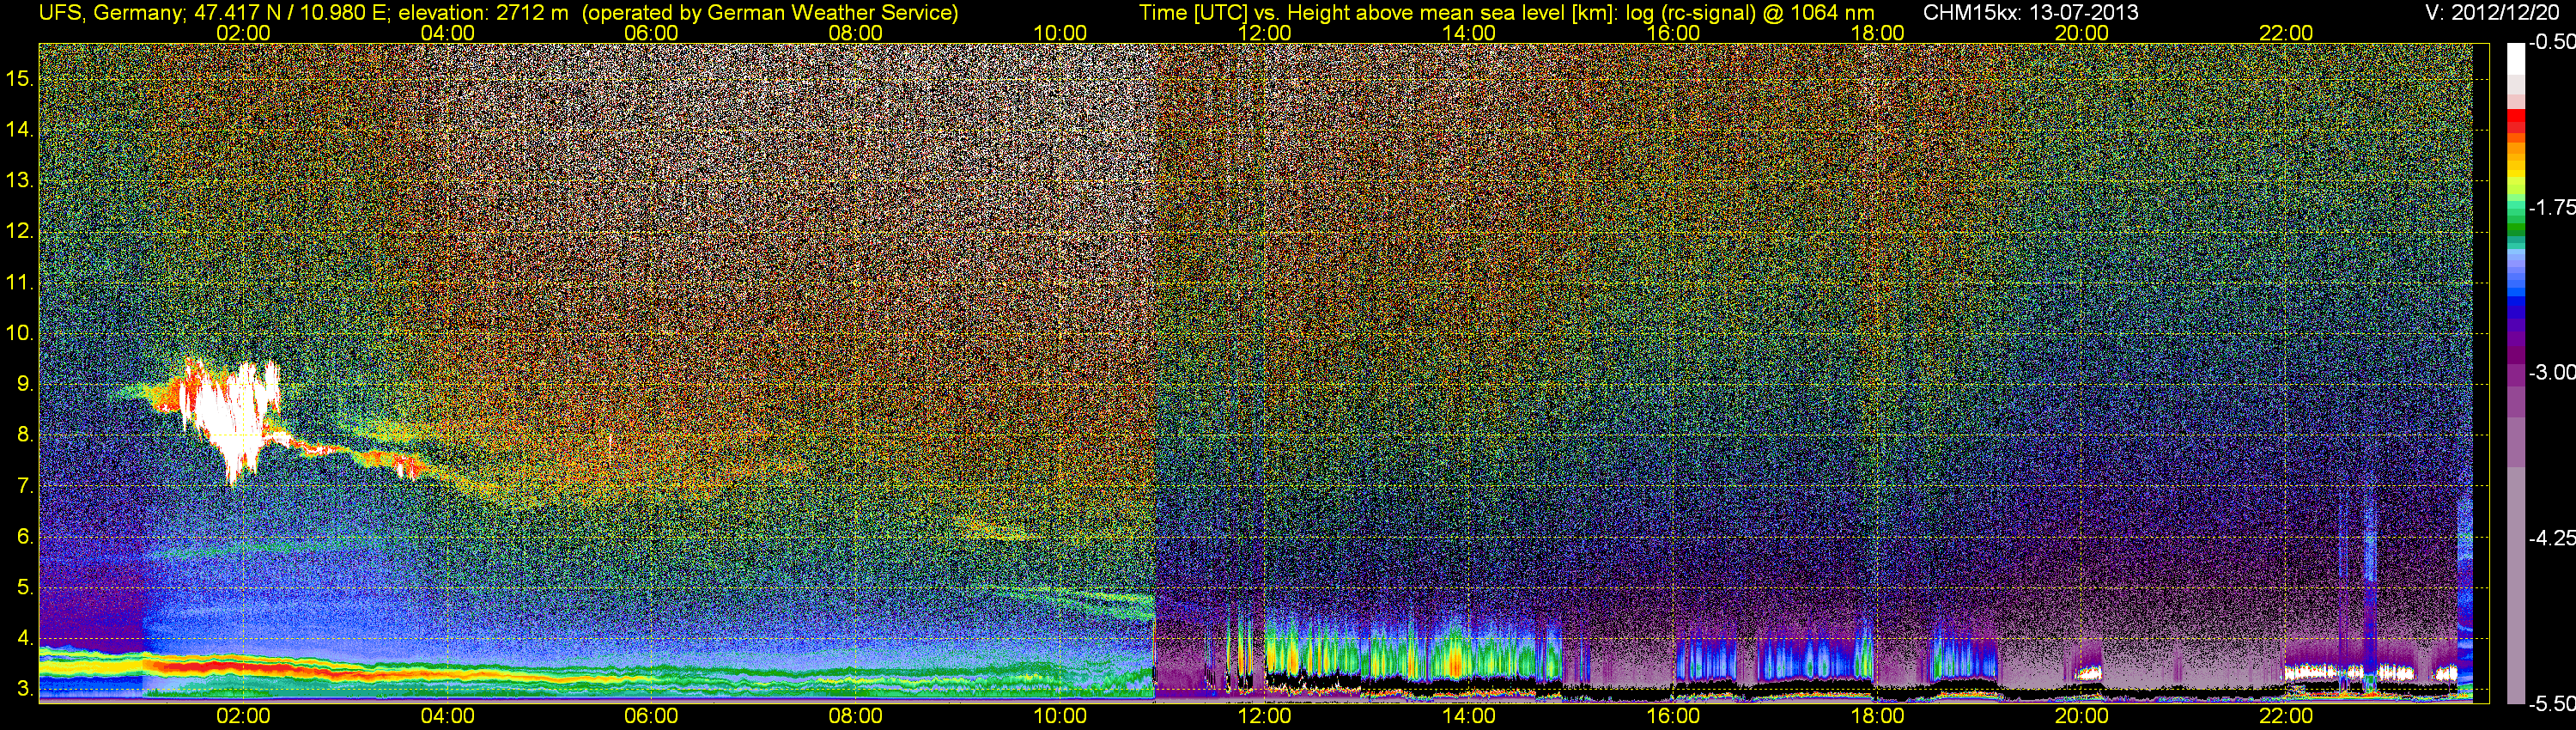Click the 13. km label on the height axis
The height and width of the screenshot is (730, 2576).
pyautogui.click(x=19, y=181)
